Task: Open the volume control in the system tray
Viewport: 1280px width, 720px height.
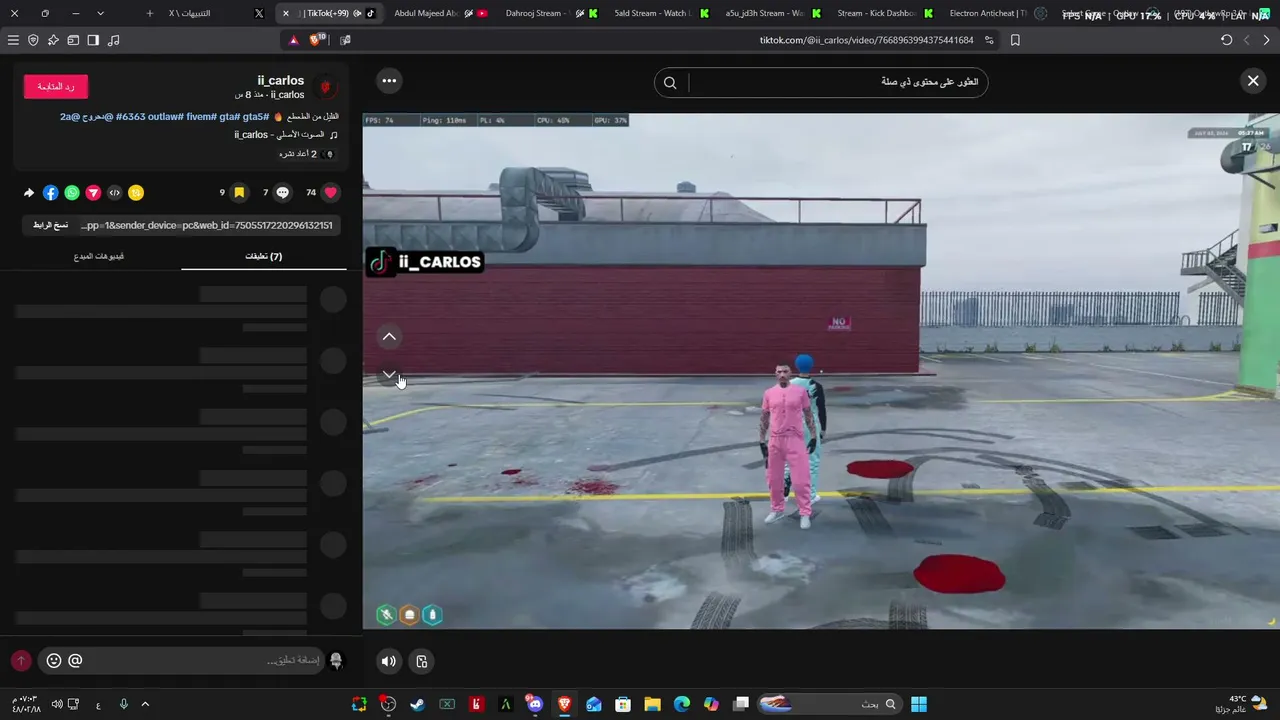Action: click(x=57, y=704)
